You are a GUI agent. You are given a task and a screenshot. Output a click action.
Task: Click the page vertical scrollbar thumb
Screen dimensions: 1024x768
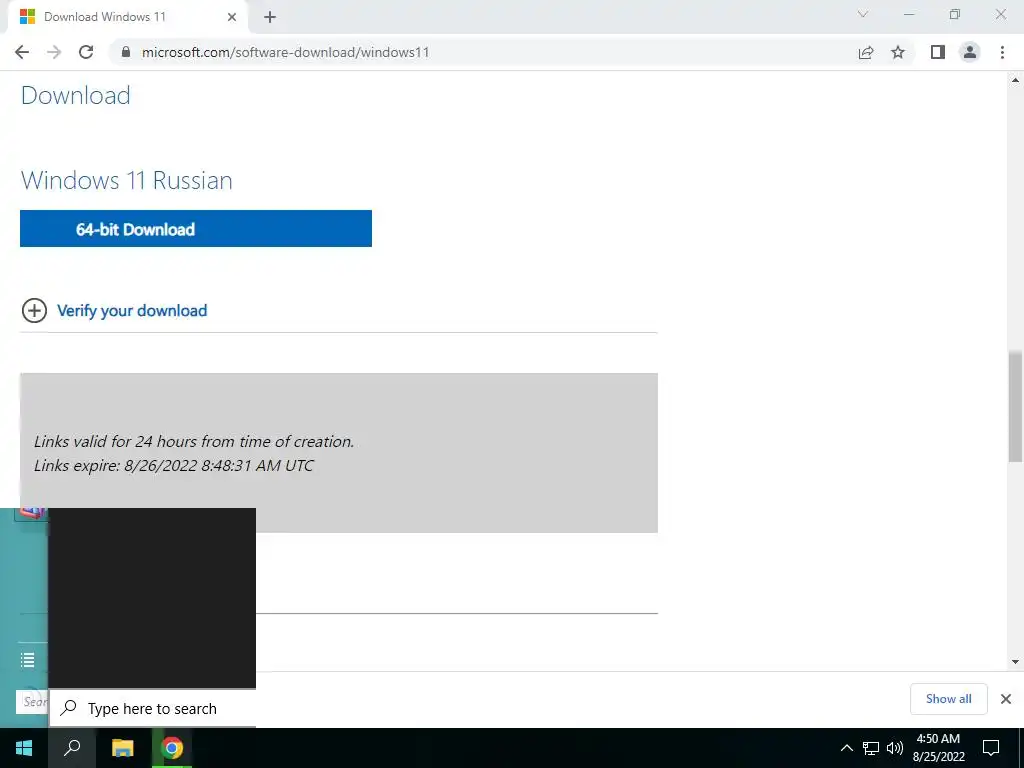click(x=1015, y=406)
